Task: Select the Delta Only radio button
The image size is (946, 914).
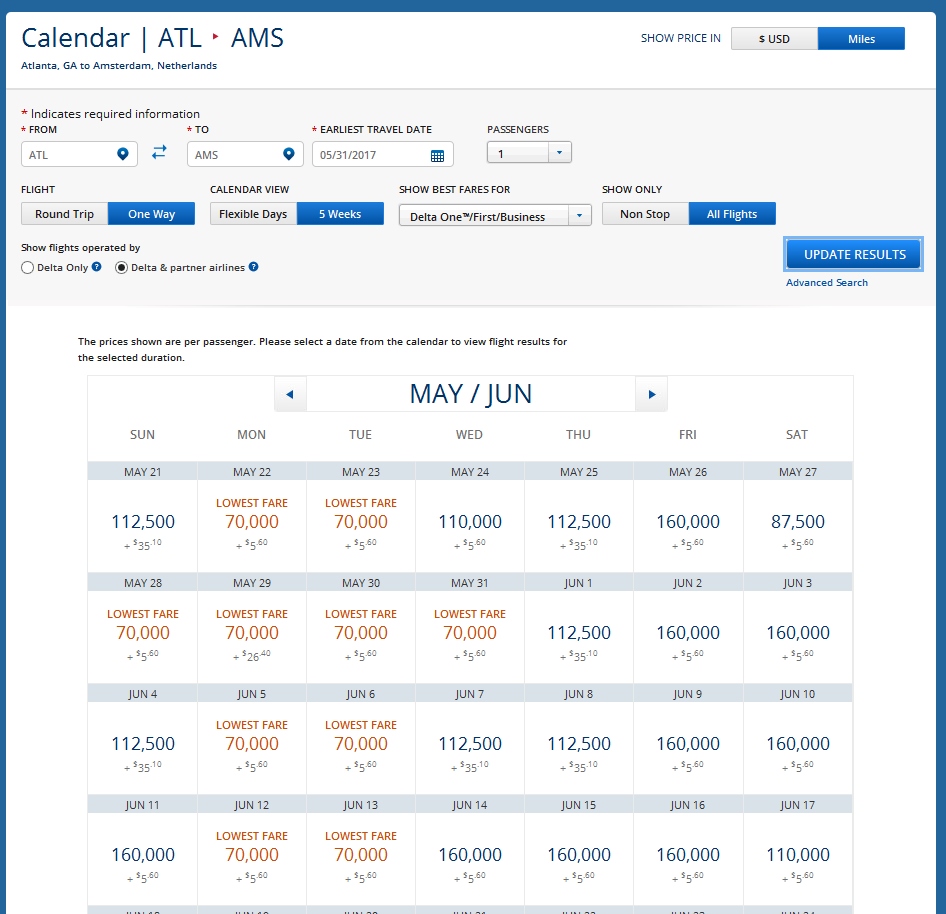Action: (27, 267)
